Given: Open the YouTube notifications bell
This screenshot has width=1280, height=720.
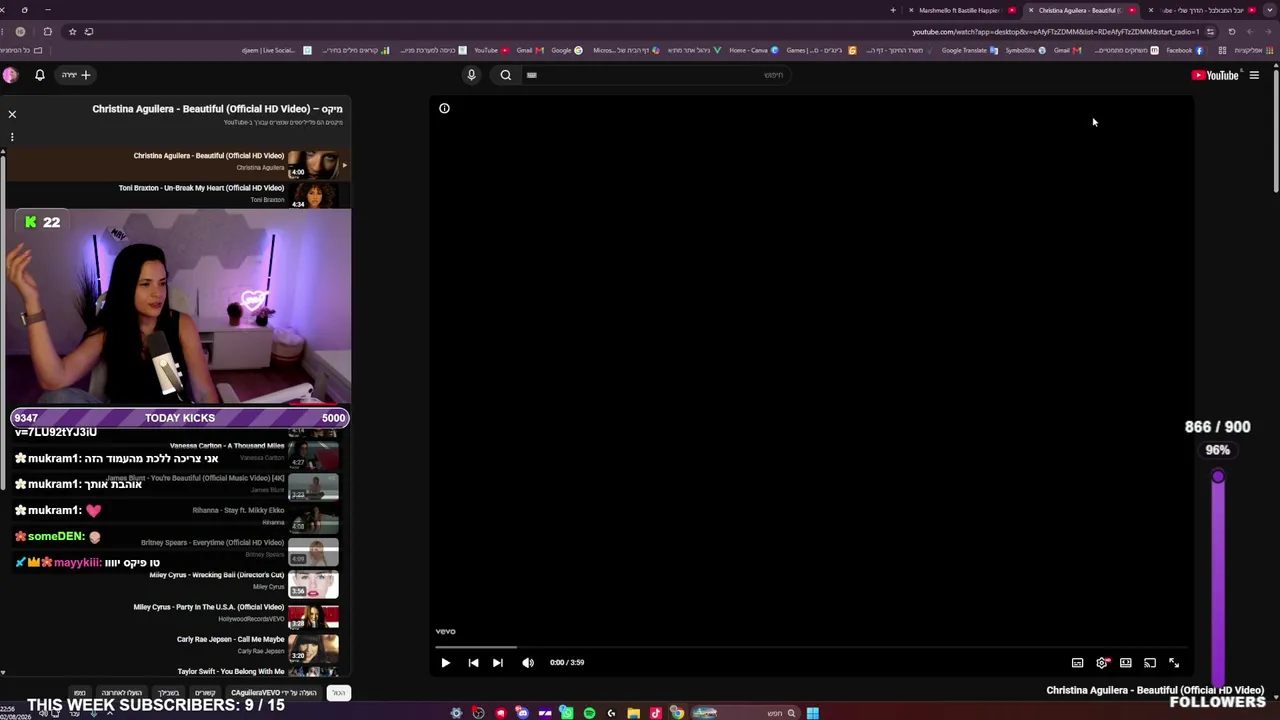Looking at the screenshot, I should pyautogui.click(x=40, y=75).
